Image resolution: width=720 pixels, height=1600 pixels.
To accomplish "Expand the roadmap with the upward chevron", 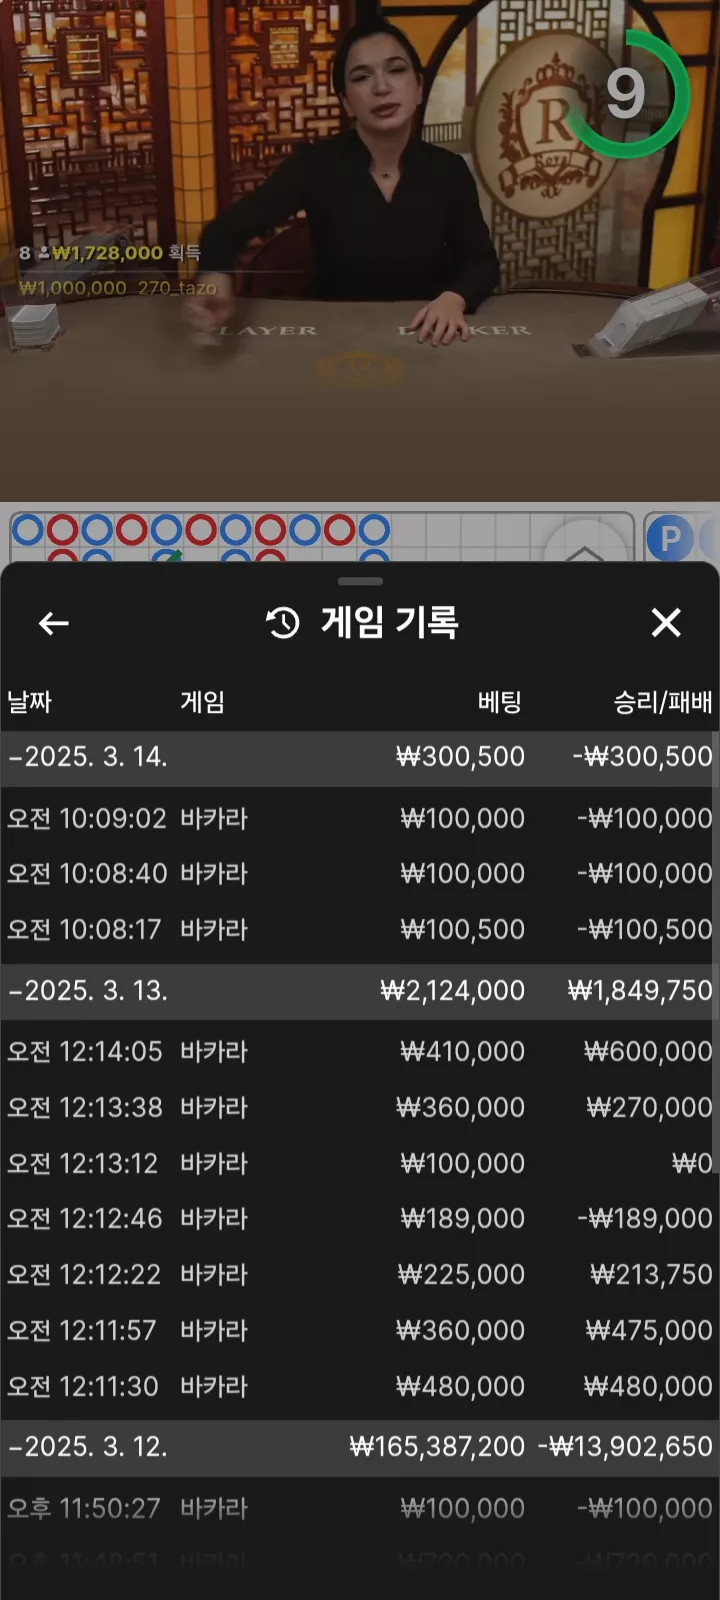I will (x=585, y=550).
